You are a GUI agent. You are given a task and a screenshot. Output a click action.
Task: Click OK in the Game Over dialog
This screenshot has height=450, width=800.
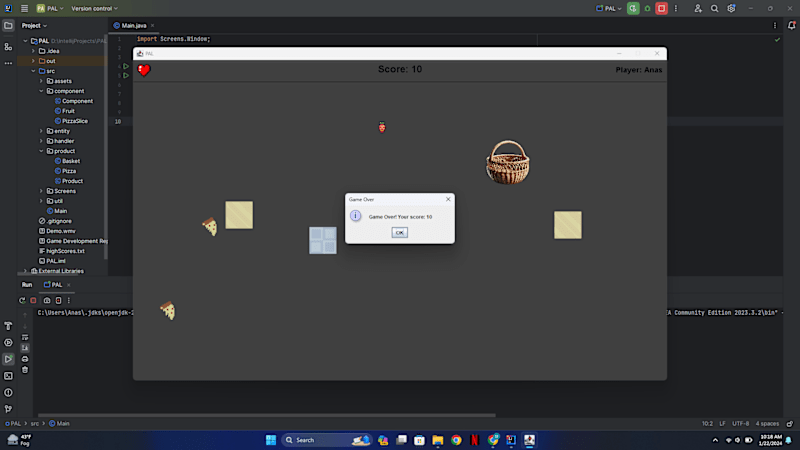tap(399, 233)
